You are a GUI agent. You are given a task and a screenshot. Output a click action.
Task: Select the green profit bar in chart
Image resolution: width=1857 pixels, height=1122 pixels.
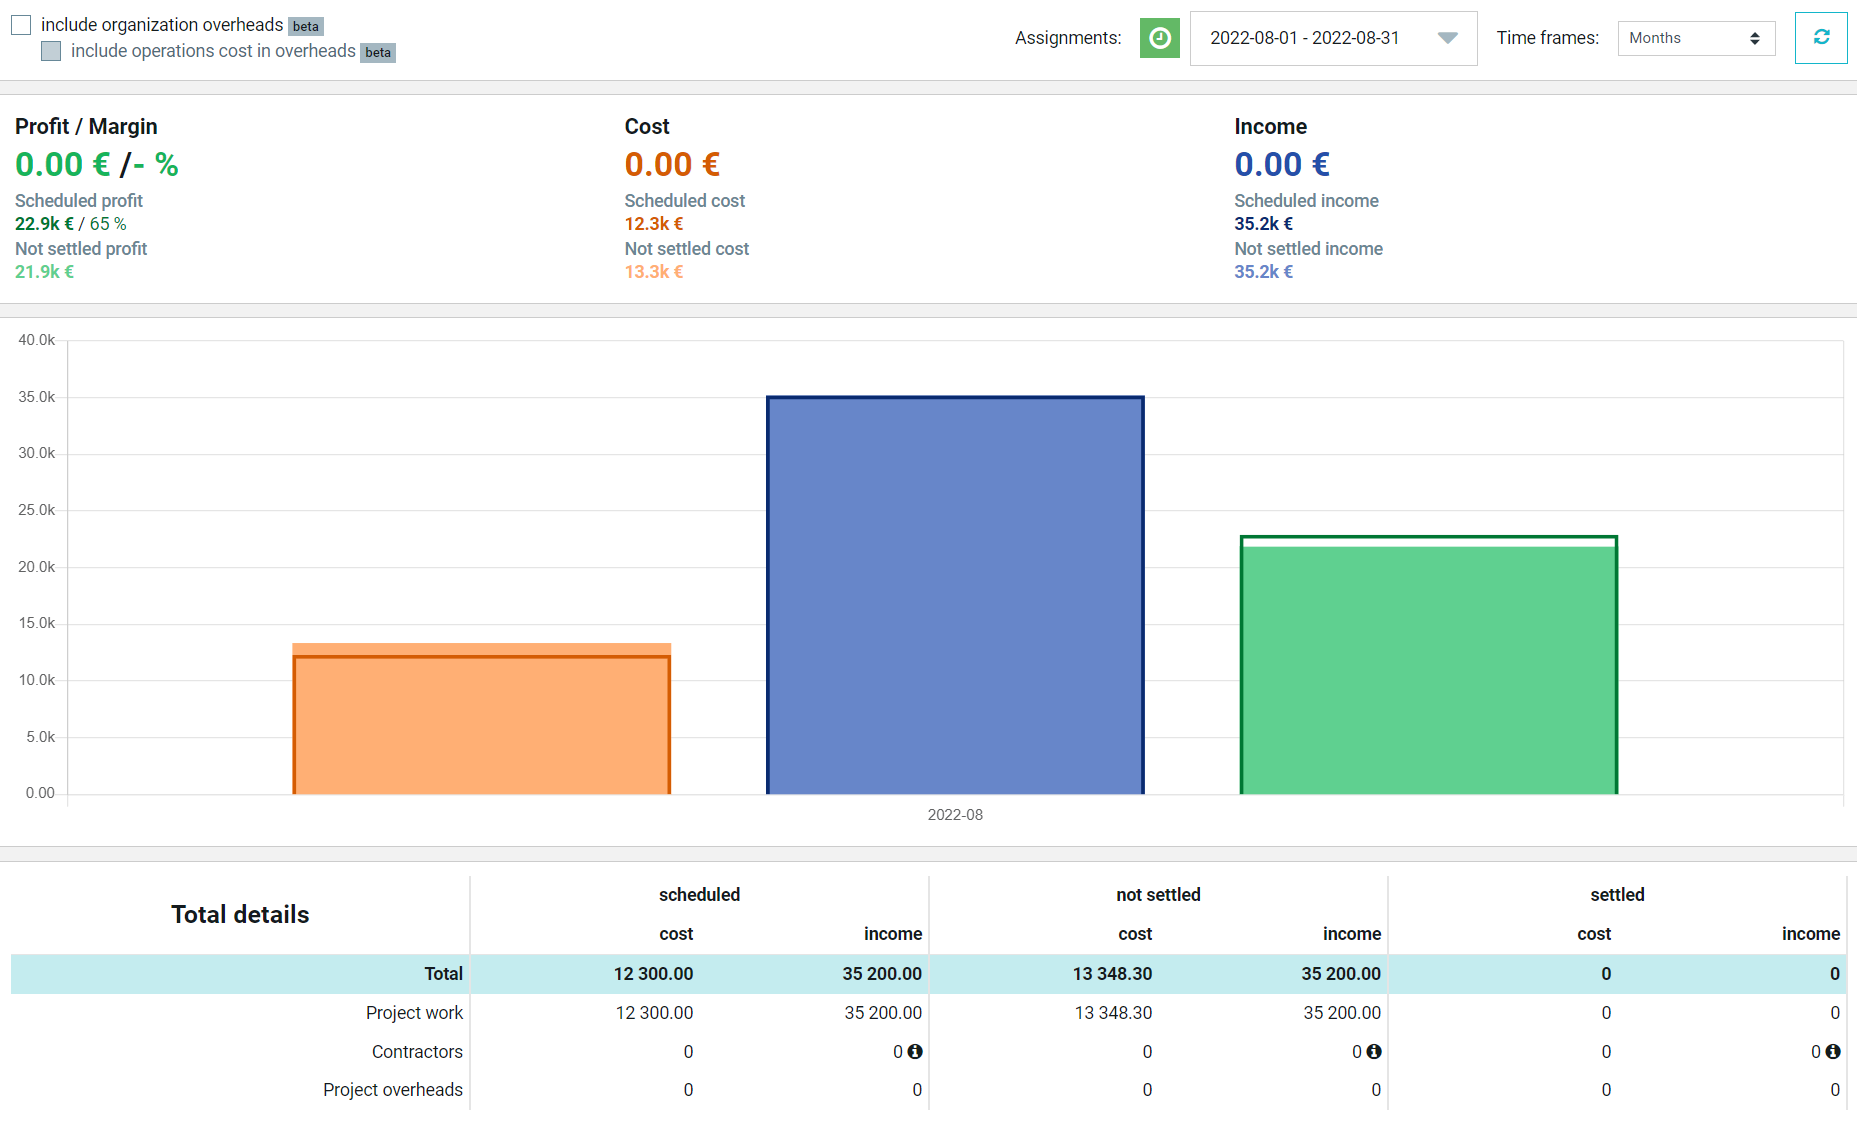tap(1429, 666)
